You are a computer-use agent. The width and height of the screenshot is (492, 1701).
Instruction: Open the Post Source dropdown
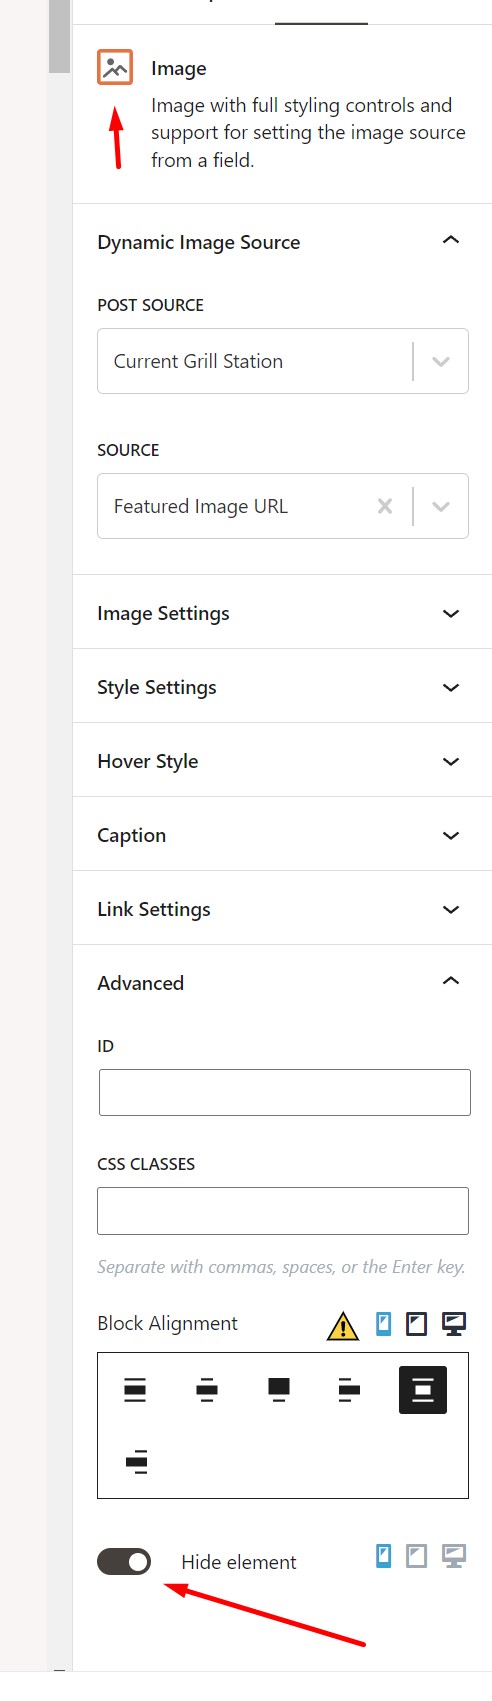point(283,361)
